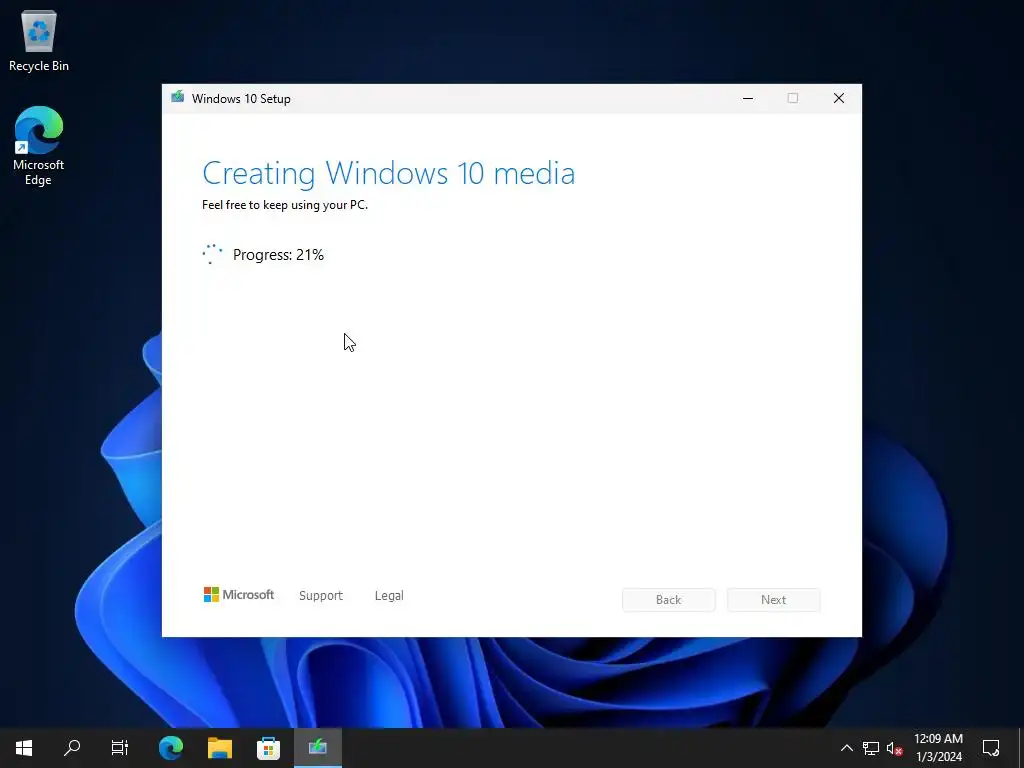Launch Edge from the taskbar

171,747
